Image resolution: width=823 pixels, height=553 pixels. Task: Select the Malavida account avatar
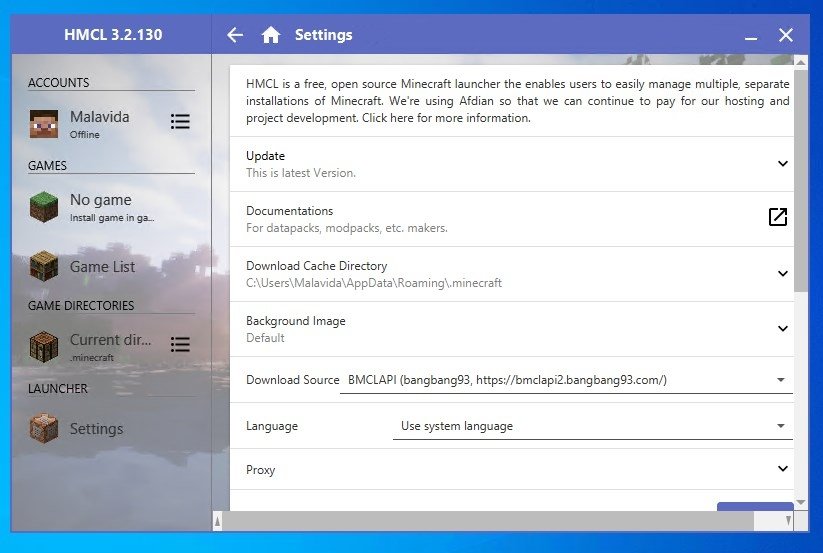44,124
